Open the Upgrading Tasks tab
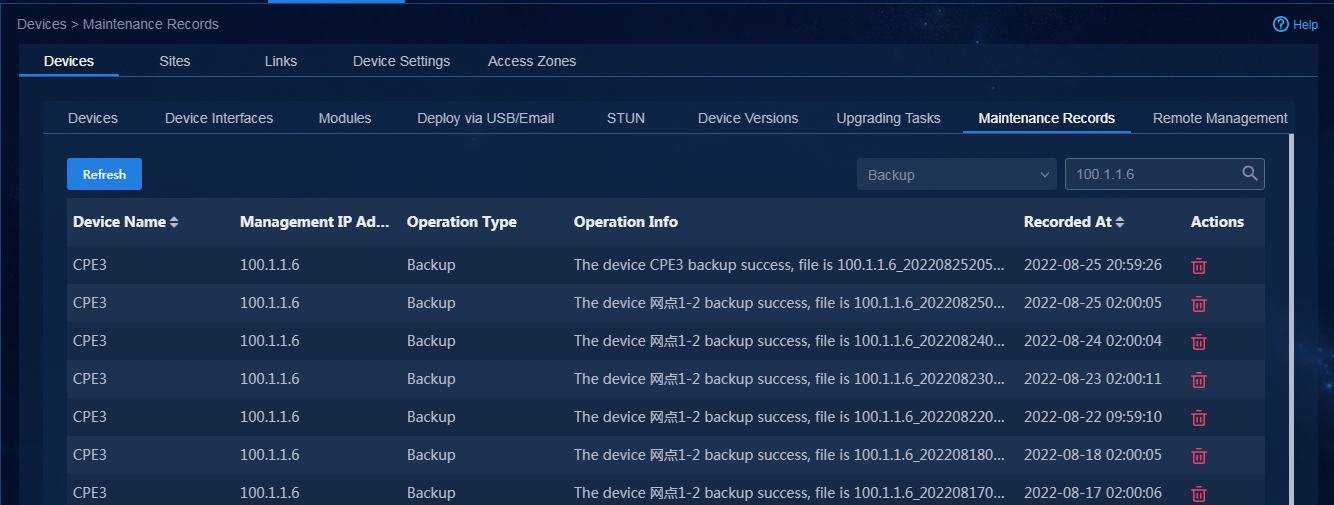This screenshot has height=505, width=1334. [x=888, y=118]
